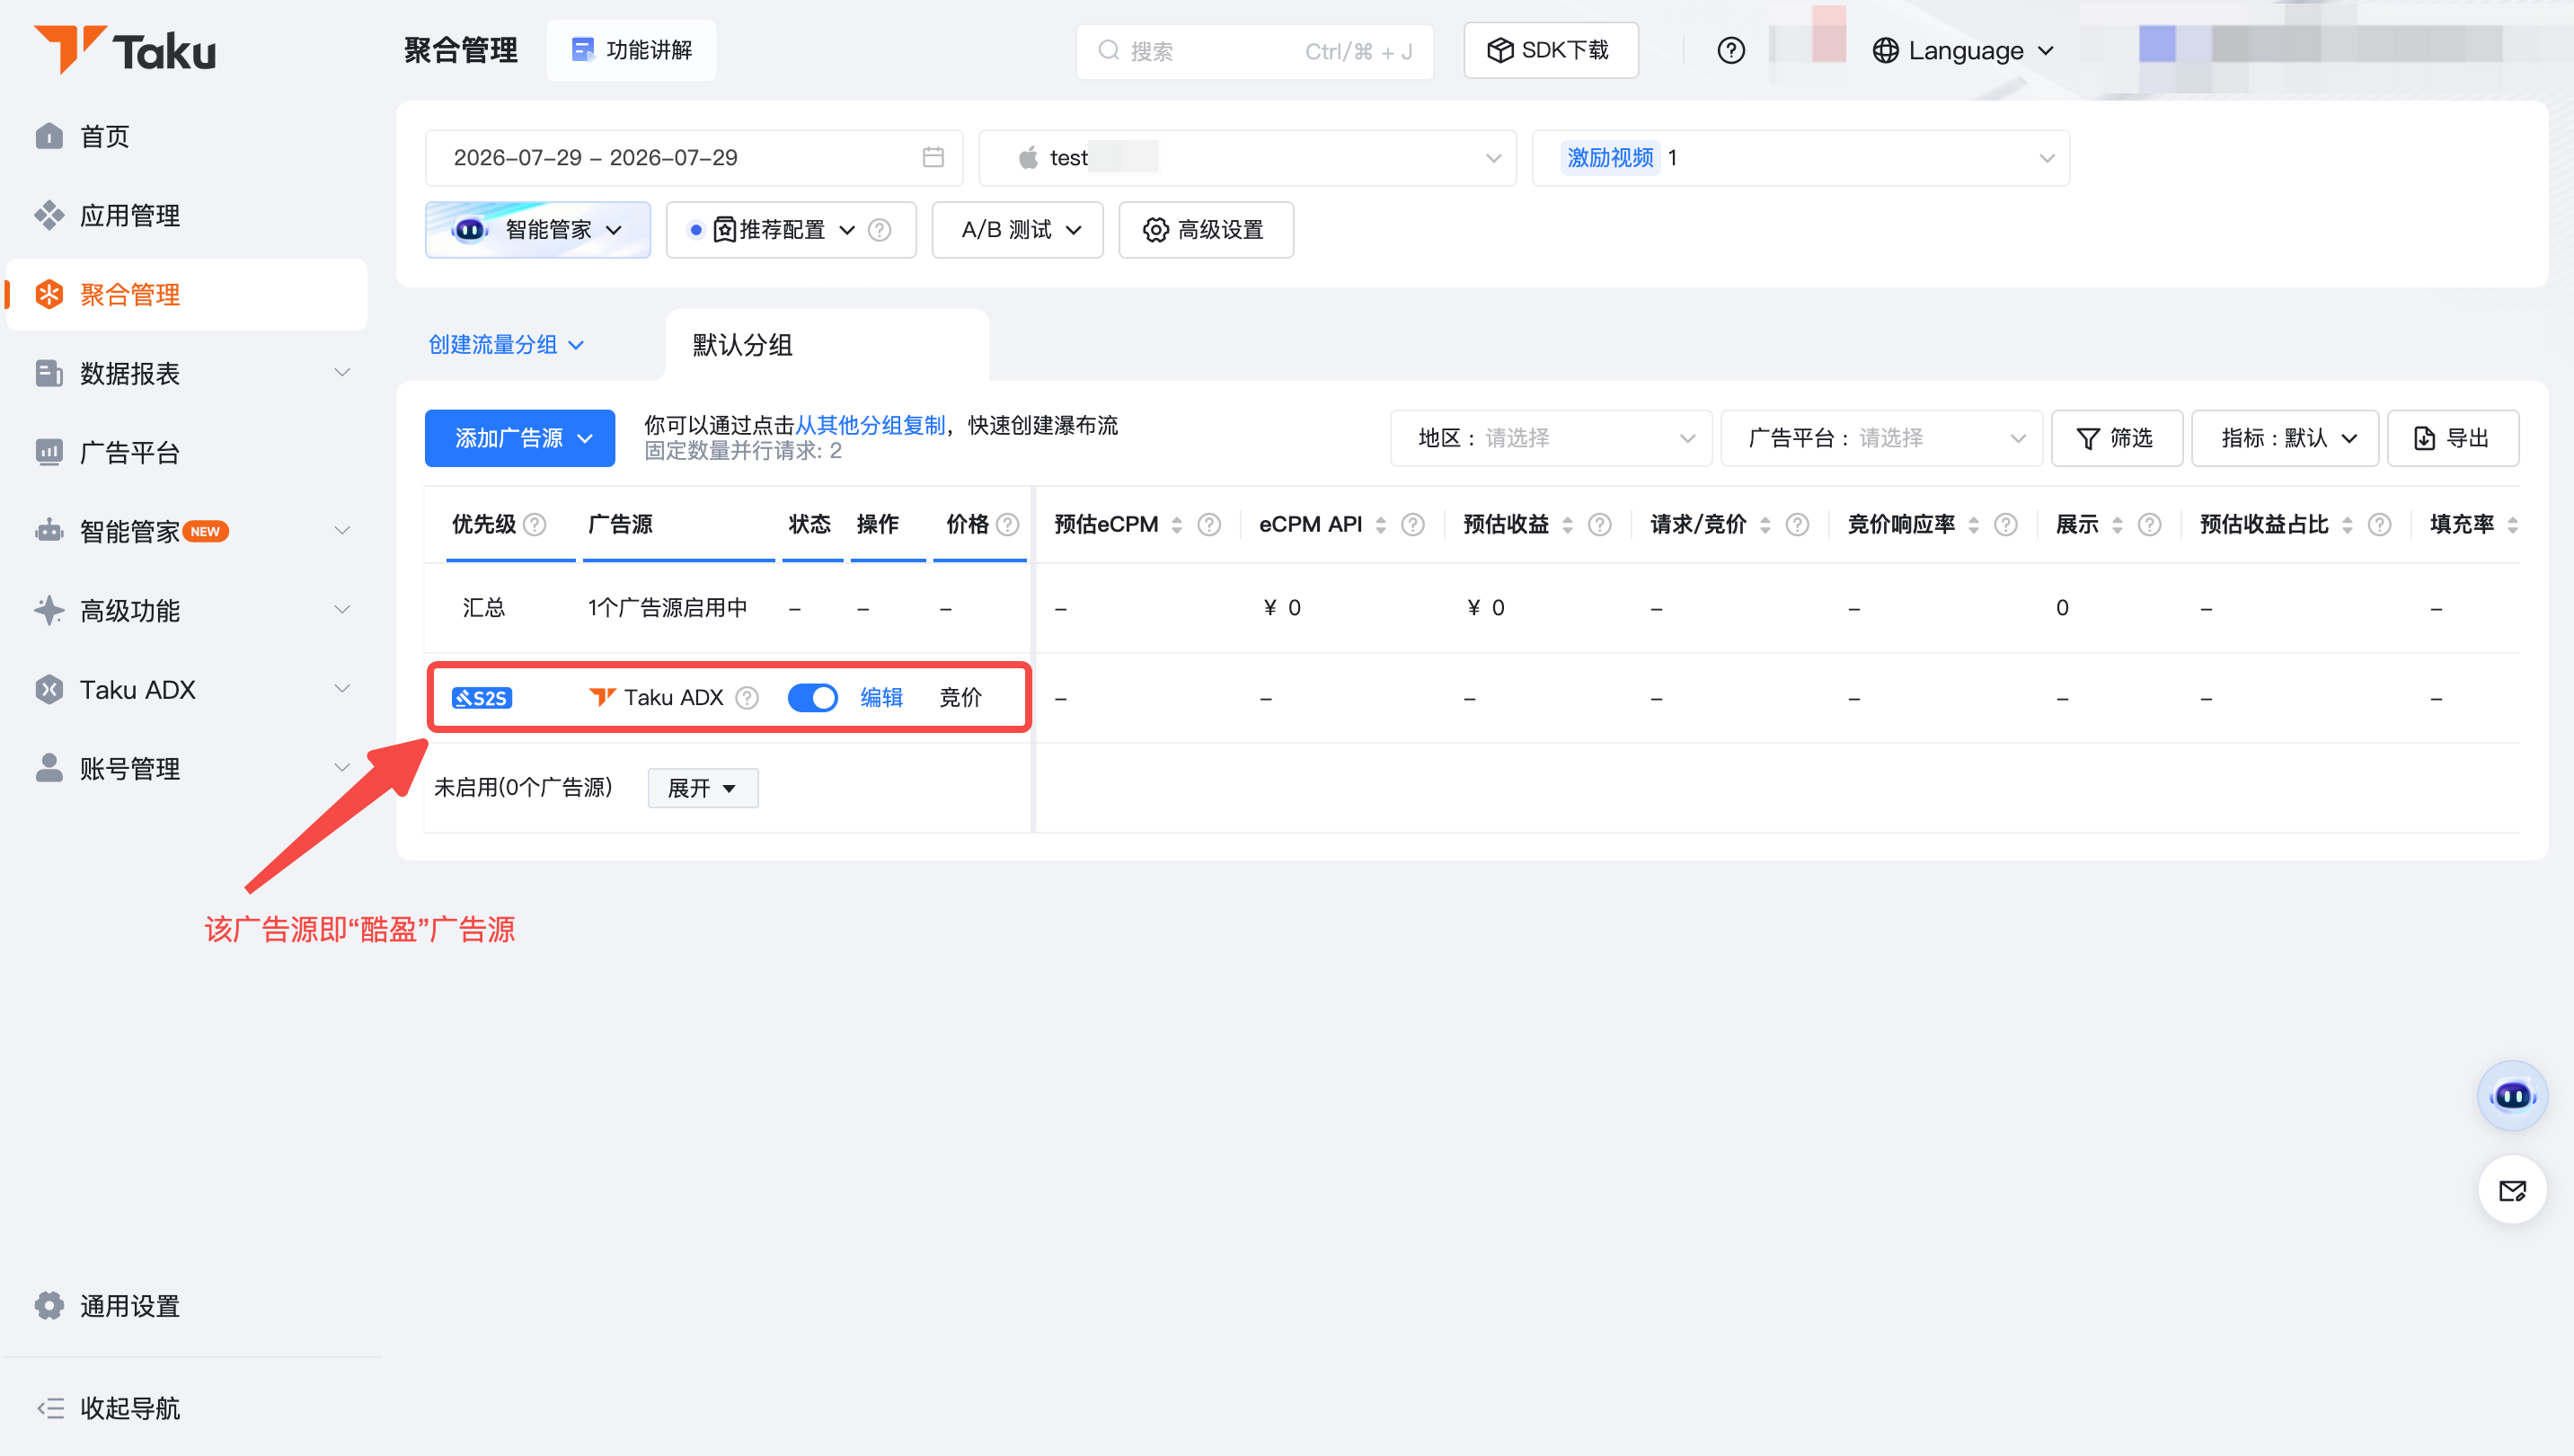Click help icon beside Taku ADX ad source
The image size is (2574, 1456).
(x=747, y=697)
